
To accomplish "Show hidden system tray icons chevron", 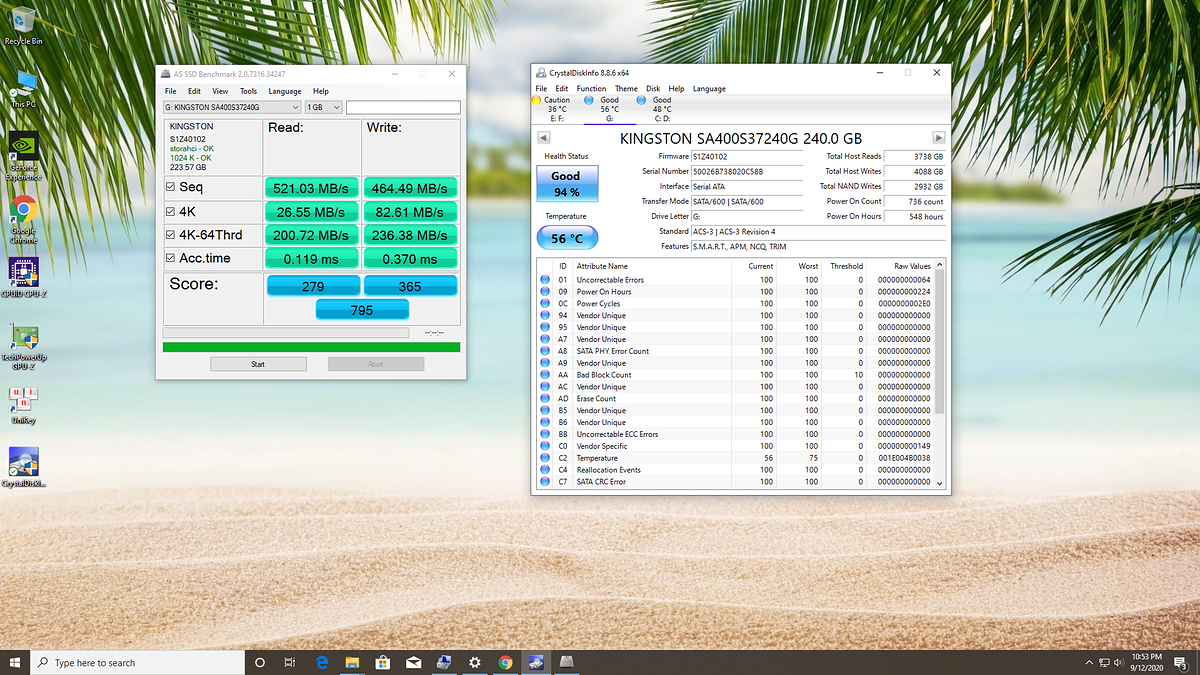I will pyautogui.click(x=1088, y=662).
